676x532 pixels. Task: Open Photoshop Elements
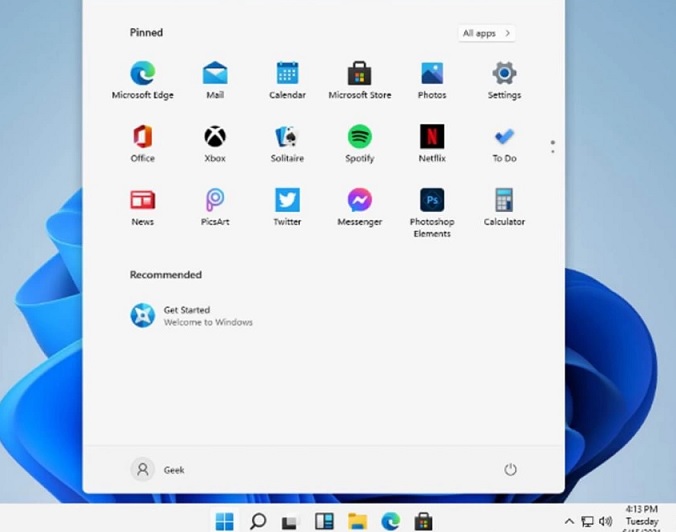(432, 213)
